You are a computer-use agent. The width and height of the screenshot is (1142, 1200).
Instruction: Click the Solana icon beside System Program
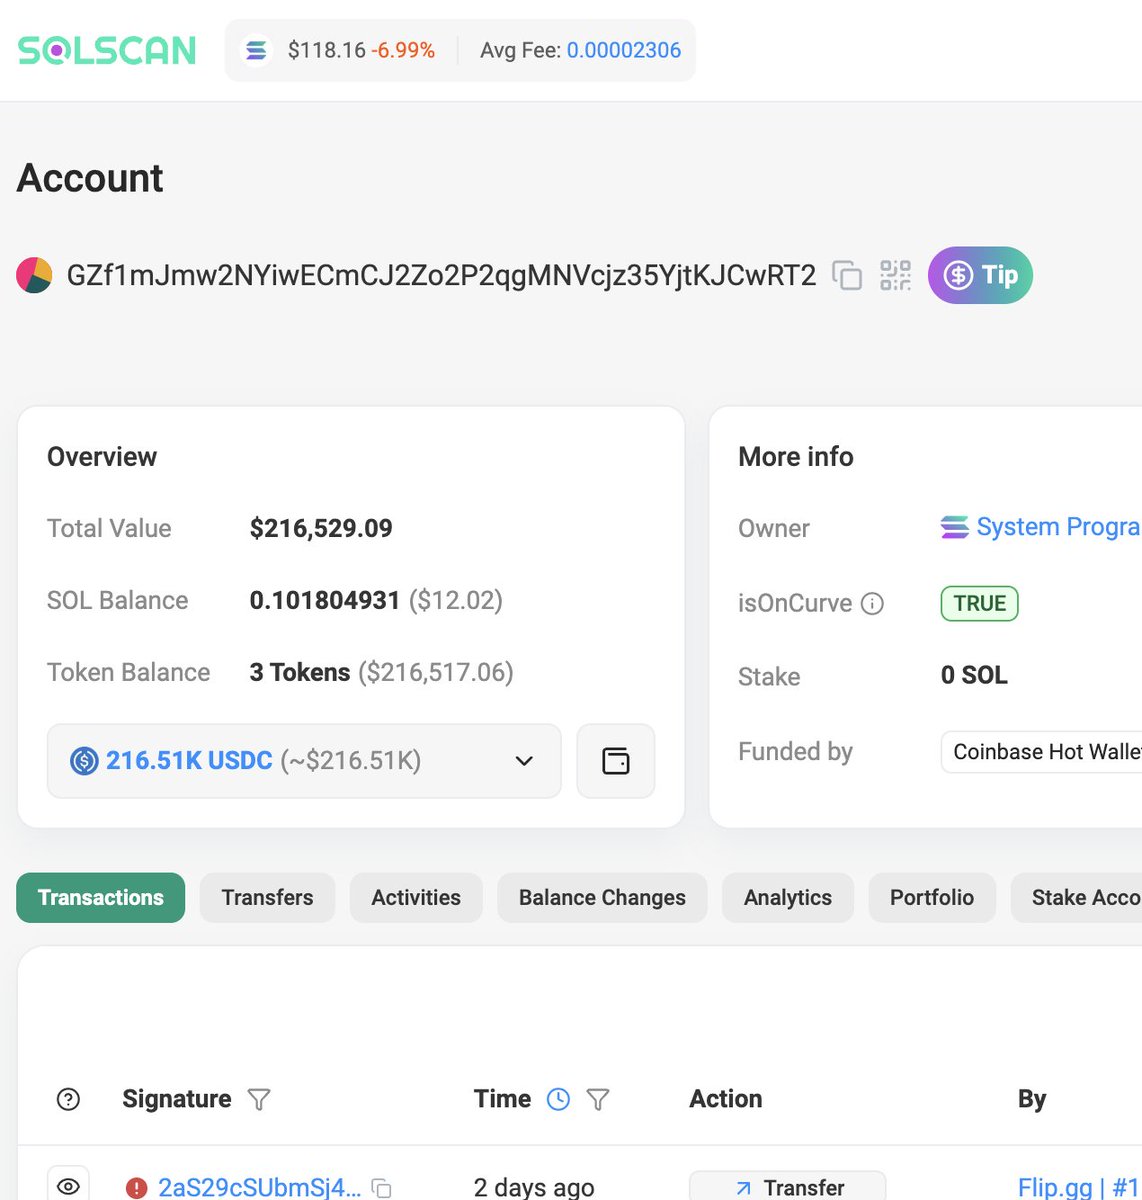click(x=954, y=527)
